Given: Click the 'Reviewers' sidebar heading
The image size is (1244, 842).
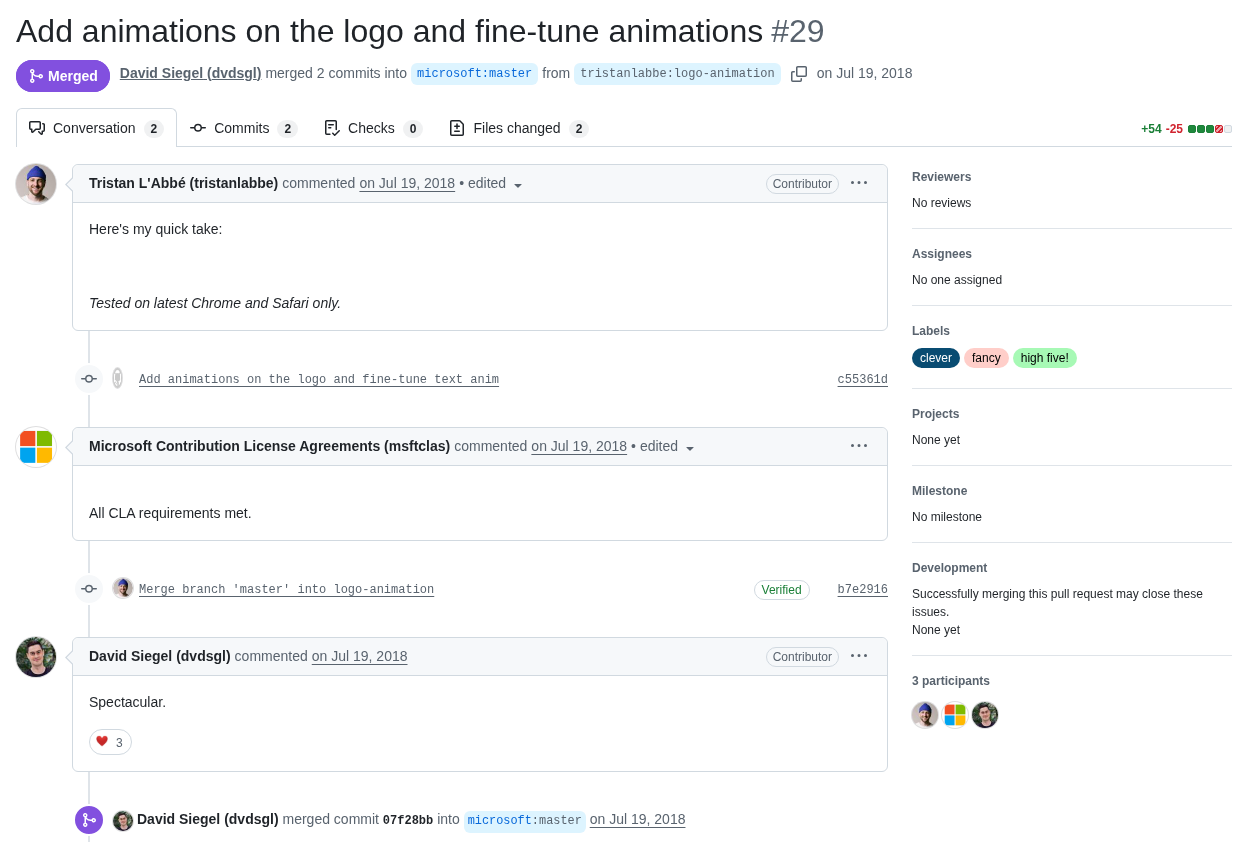Looking at the screenshot, I should (942, 177).
